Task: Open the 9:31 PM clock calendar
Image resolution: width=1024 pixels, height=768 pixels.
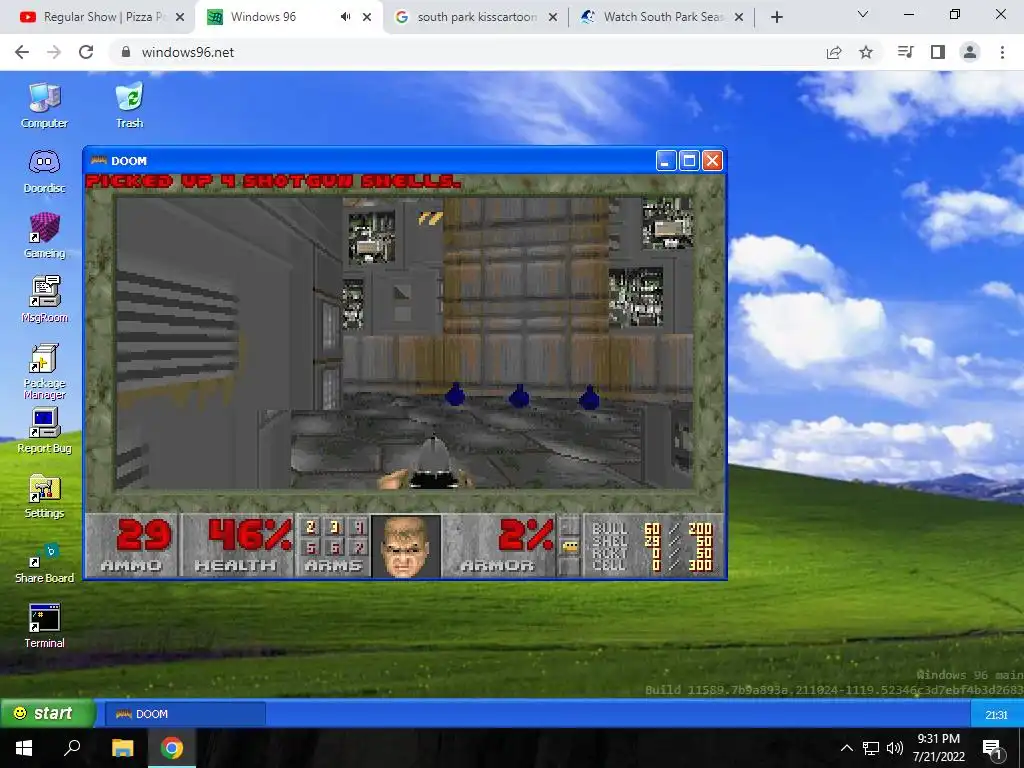Action: coord(938,748)
